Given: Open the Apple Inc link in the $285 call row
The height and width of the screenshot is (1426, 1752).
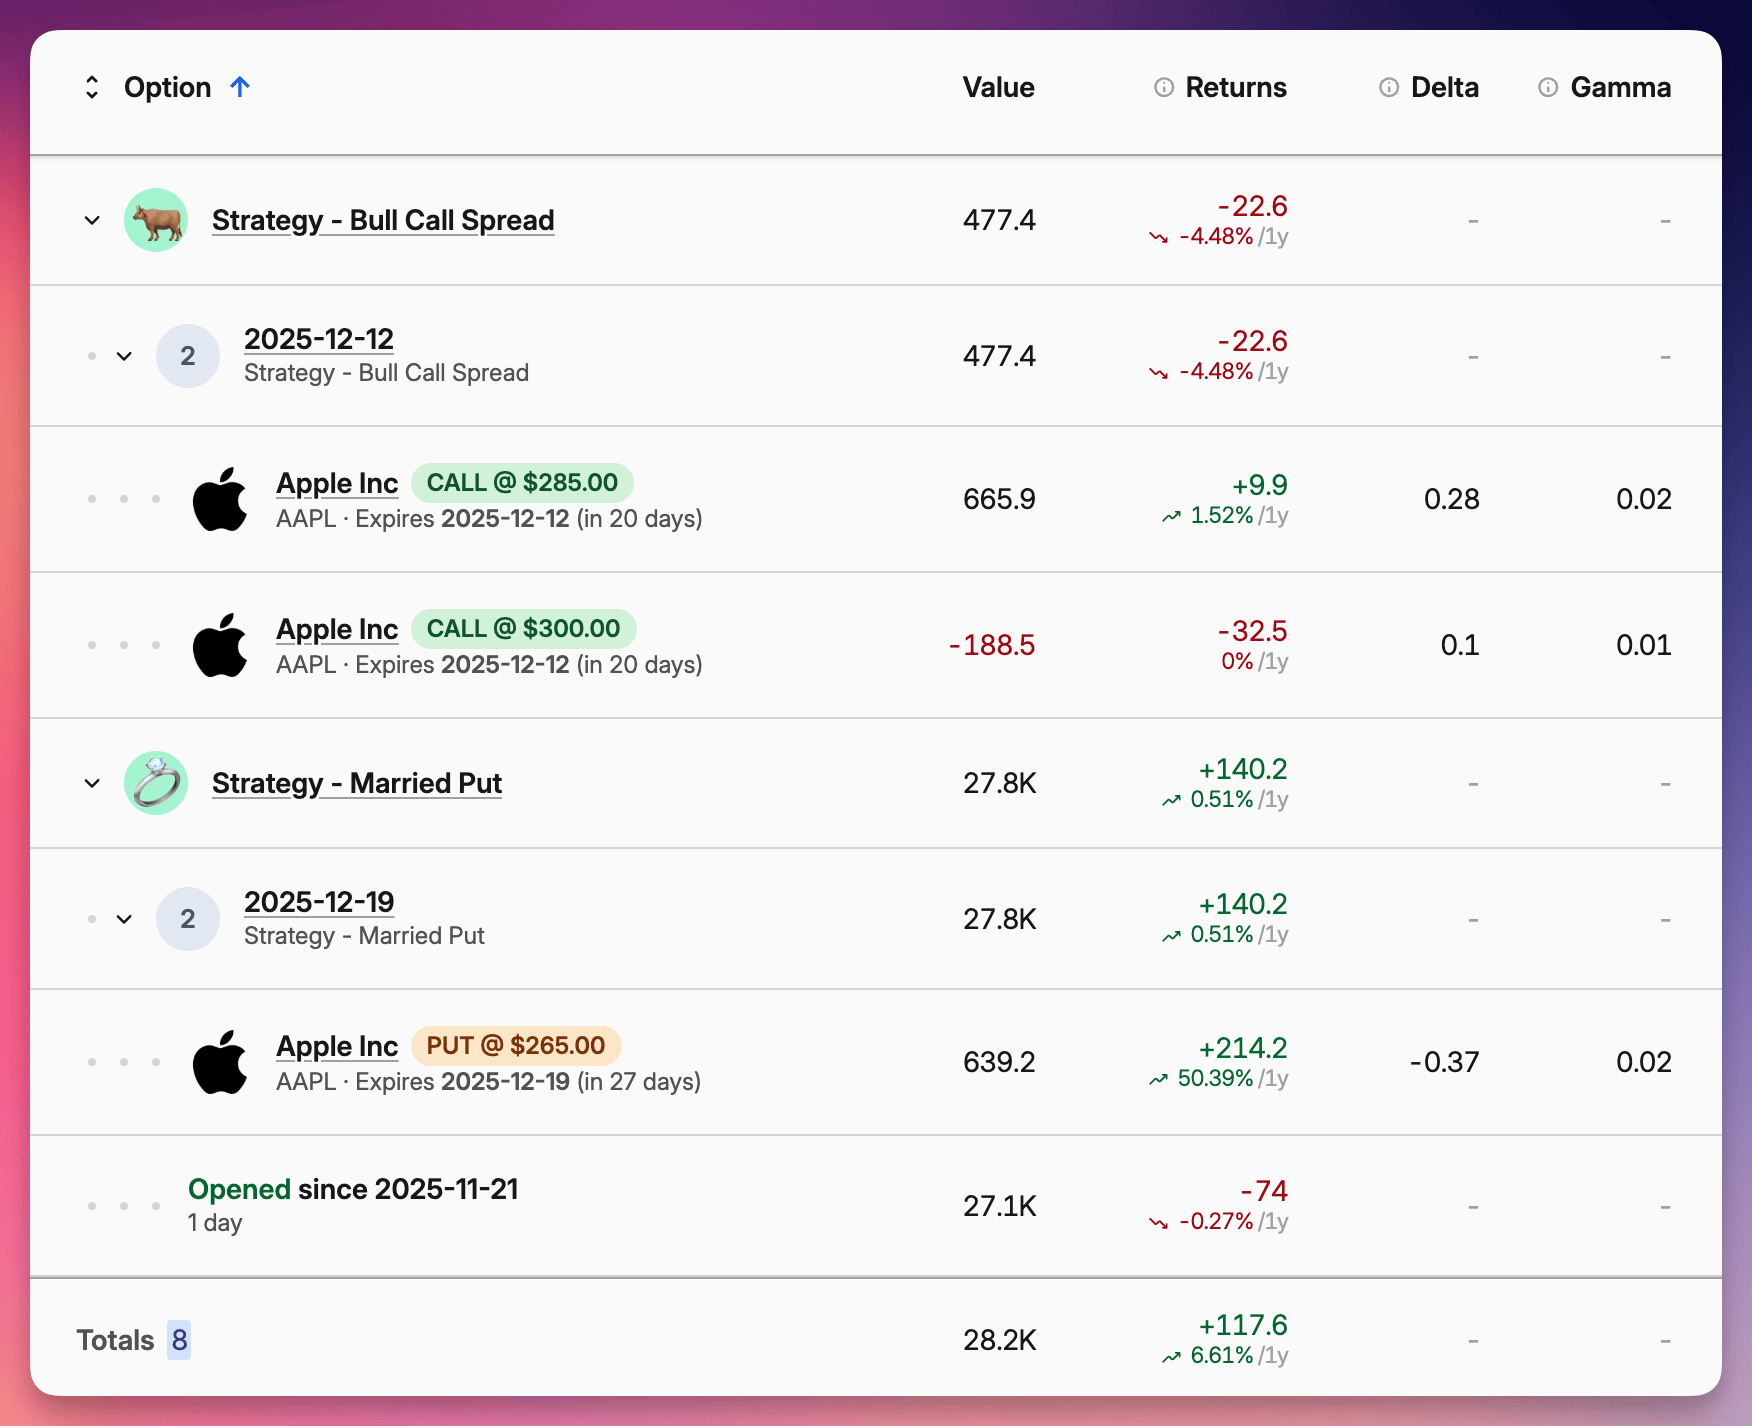Looking at the screenshot, I should (337, 482).
